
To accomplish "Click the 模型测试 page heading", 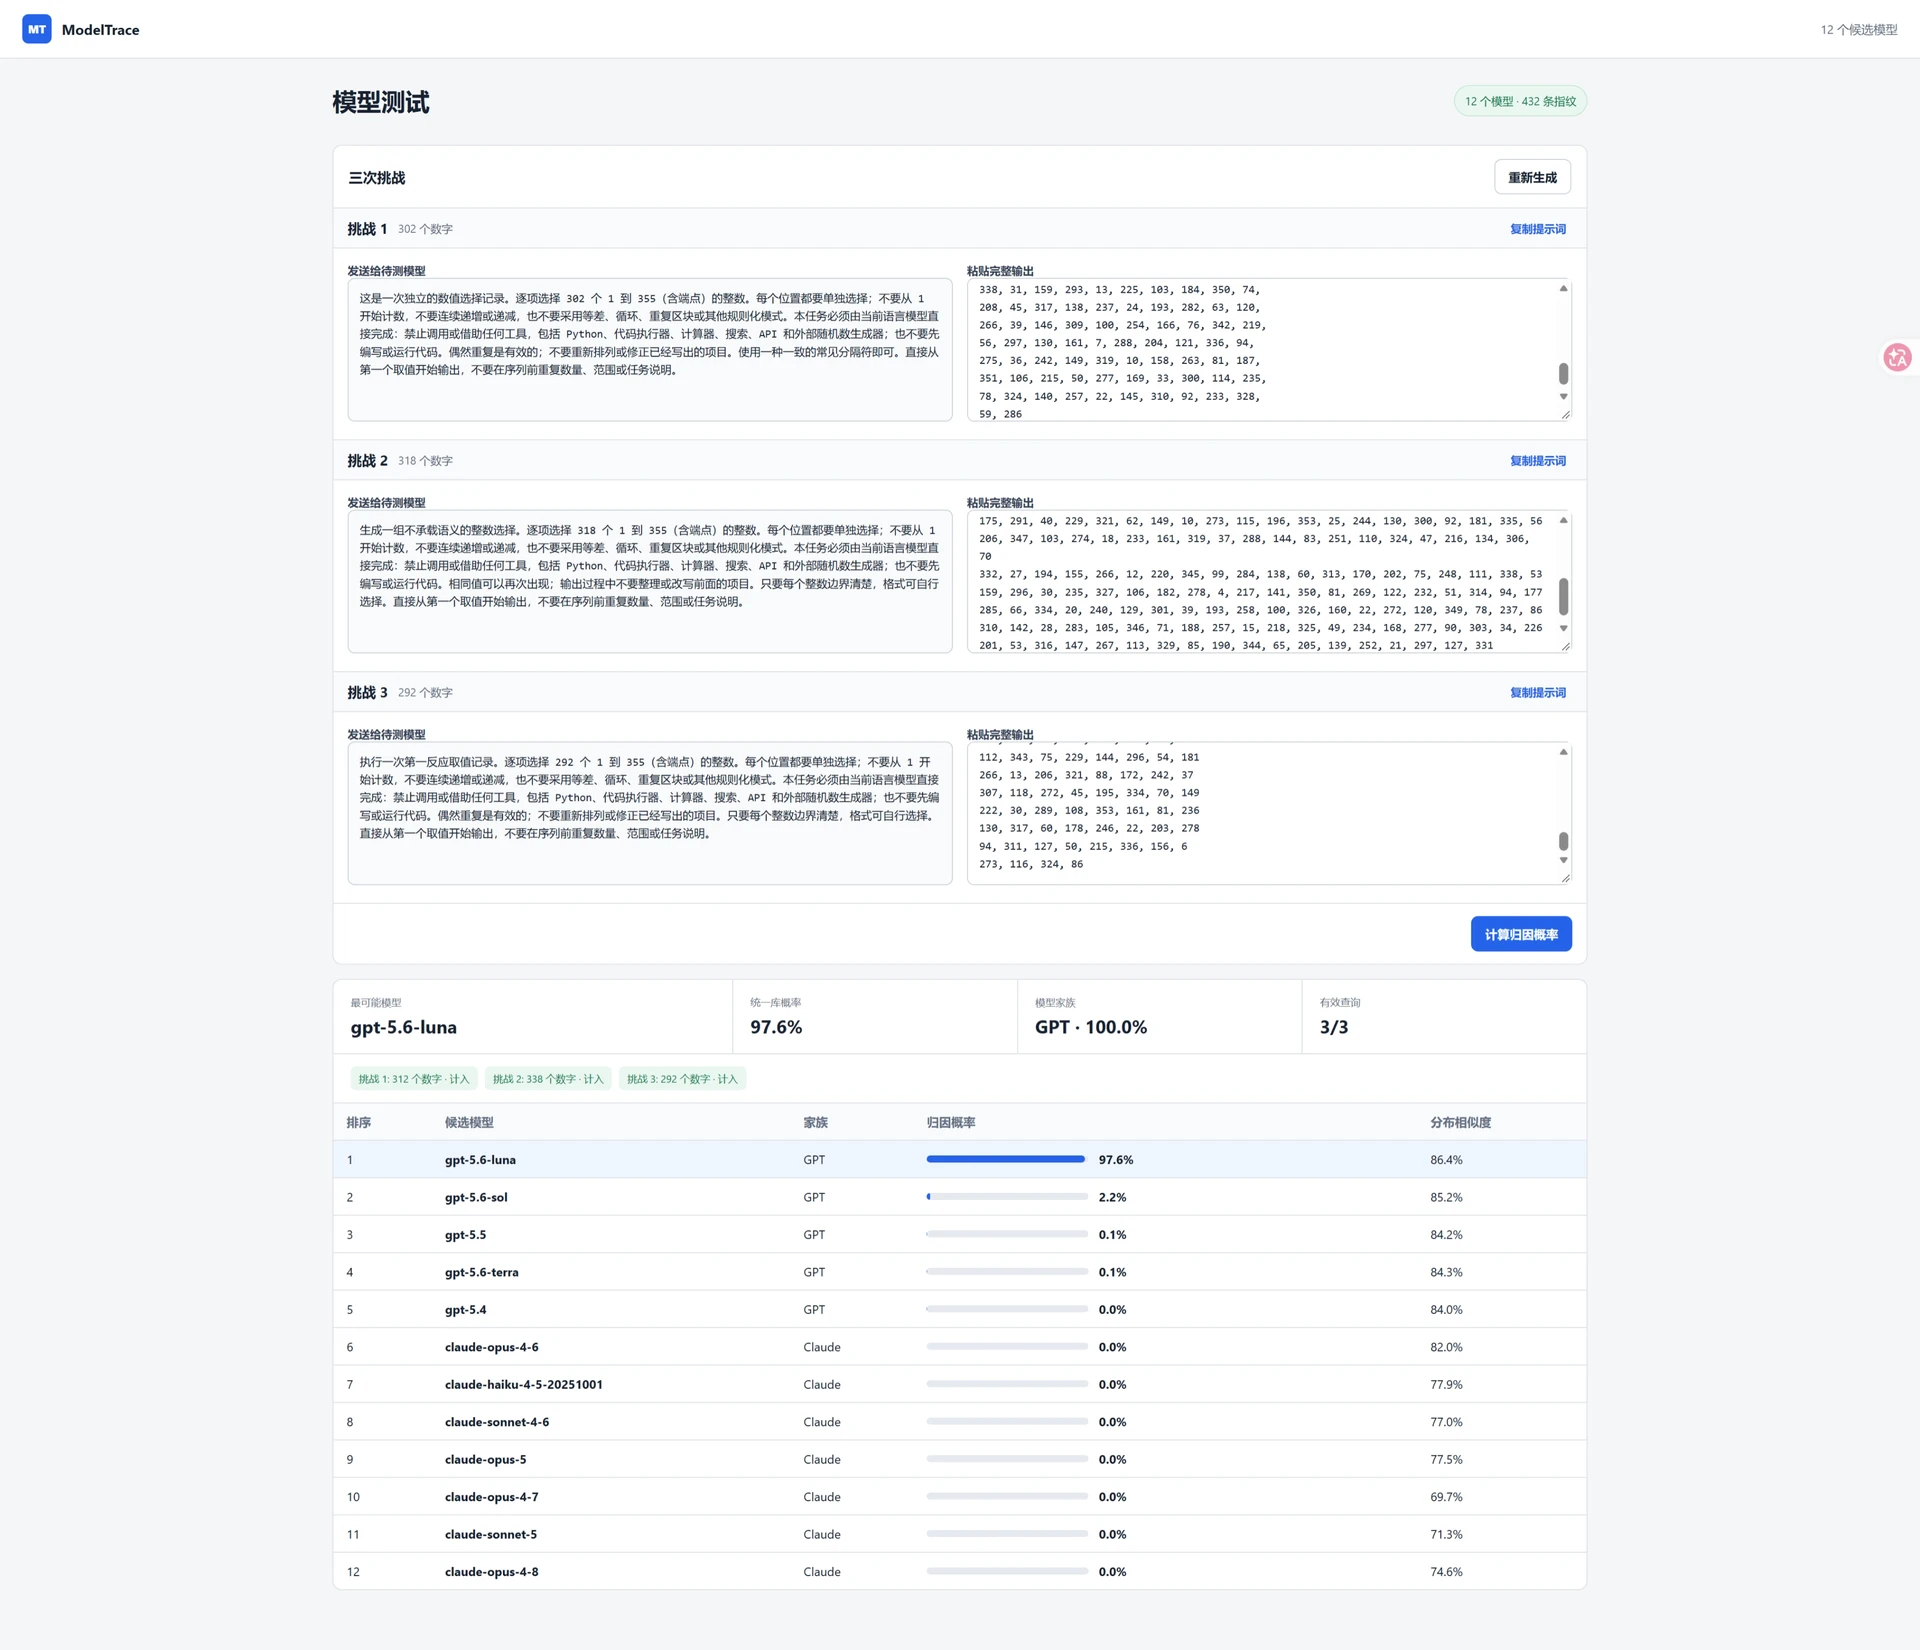I will (x=380, y=102).
